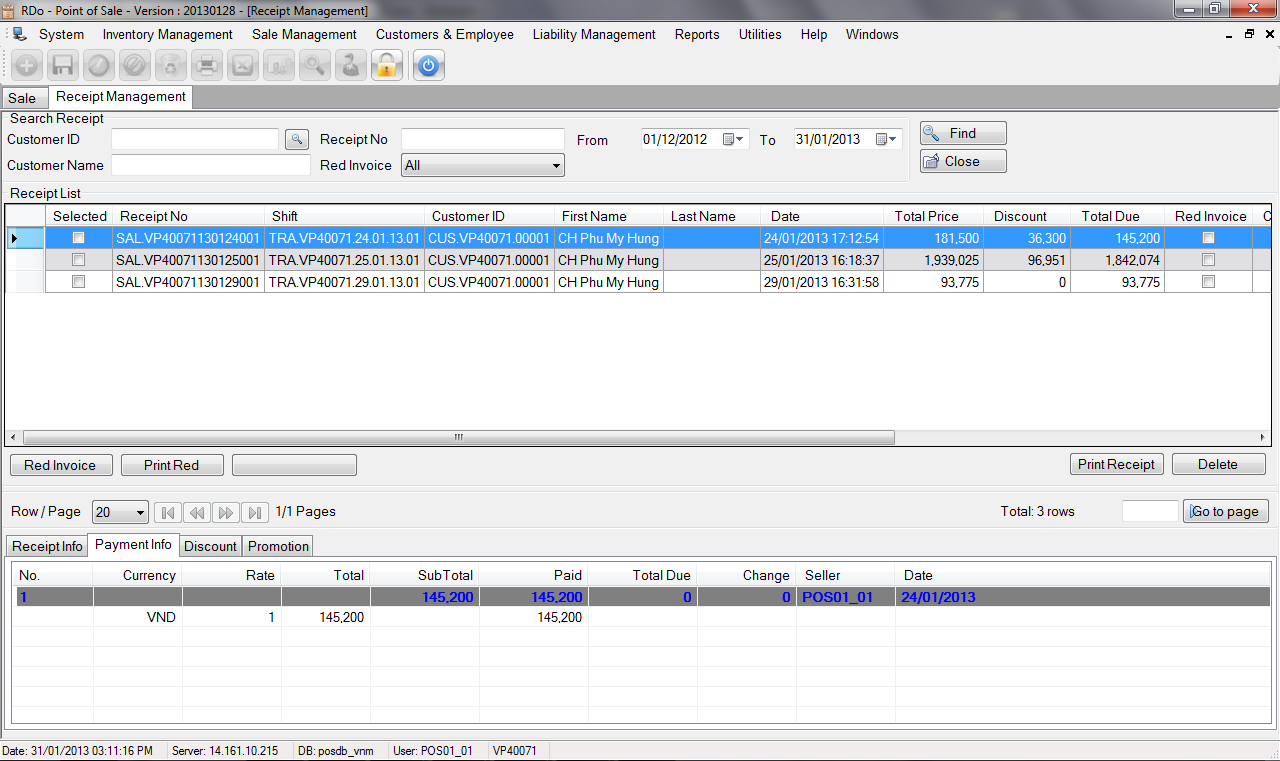The image size is (1280, 761).
Task: Click the Receipt No search field
Action: (483, 139)
